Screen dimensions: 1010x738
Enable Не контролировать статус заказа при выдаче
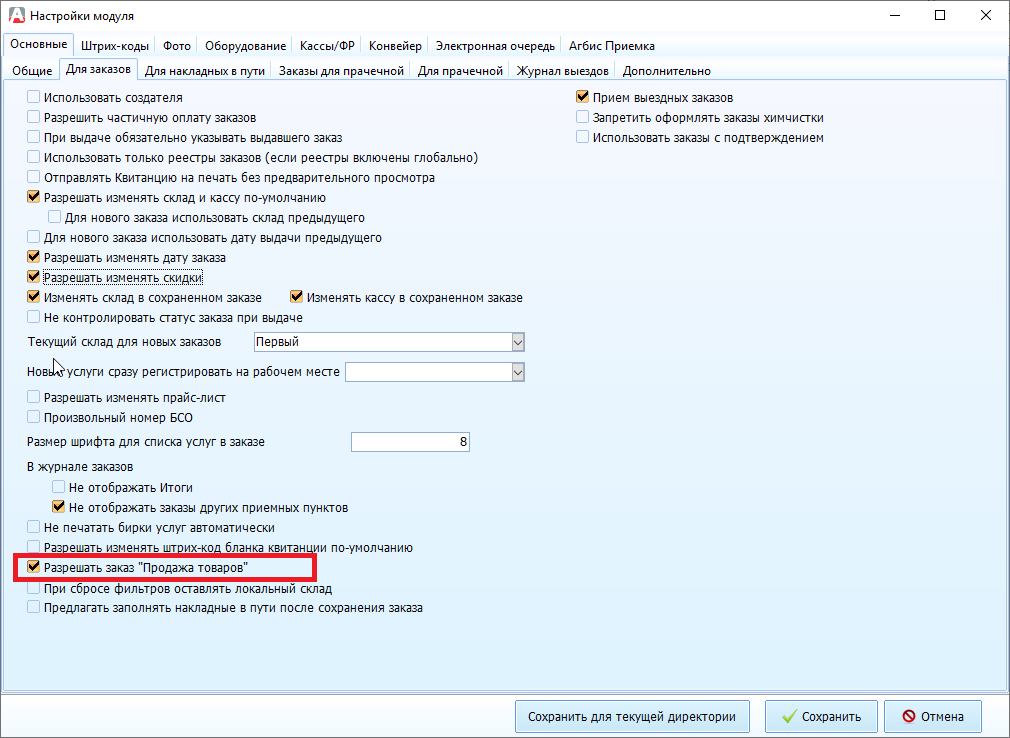33,317
